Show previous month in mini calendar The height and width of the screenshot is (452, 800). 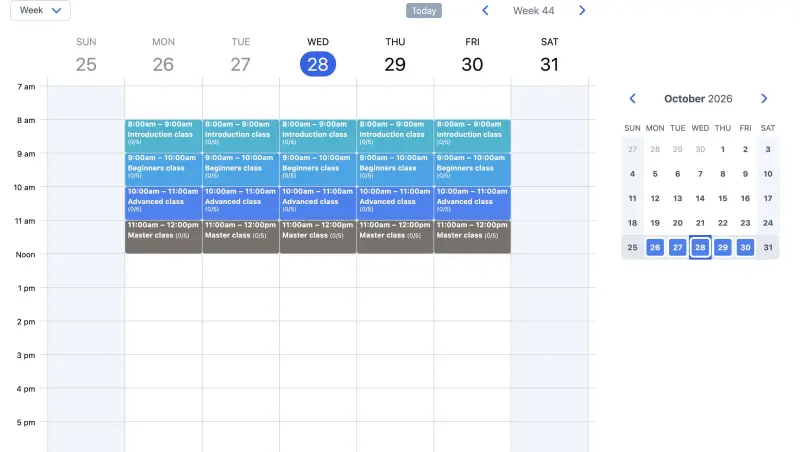tap(633, 98)
